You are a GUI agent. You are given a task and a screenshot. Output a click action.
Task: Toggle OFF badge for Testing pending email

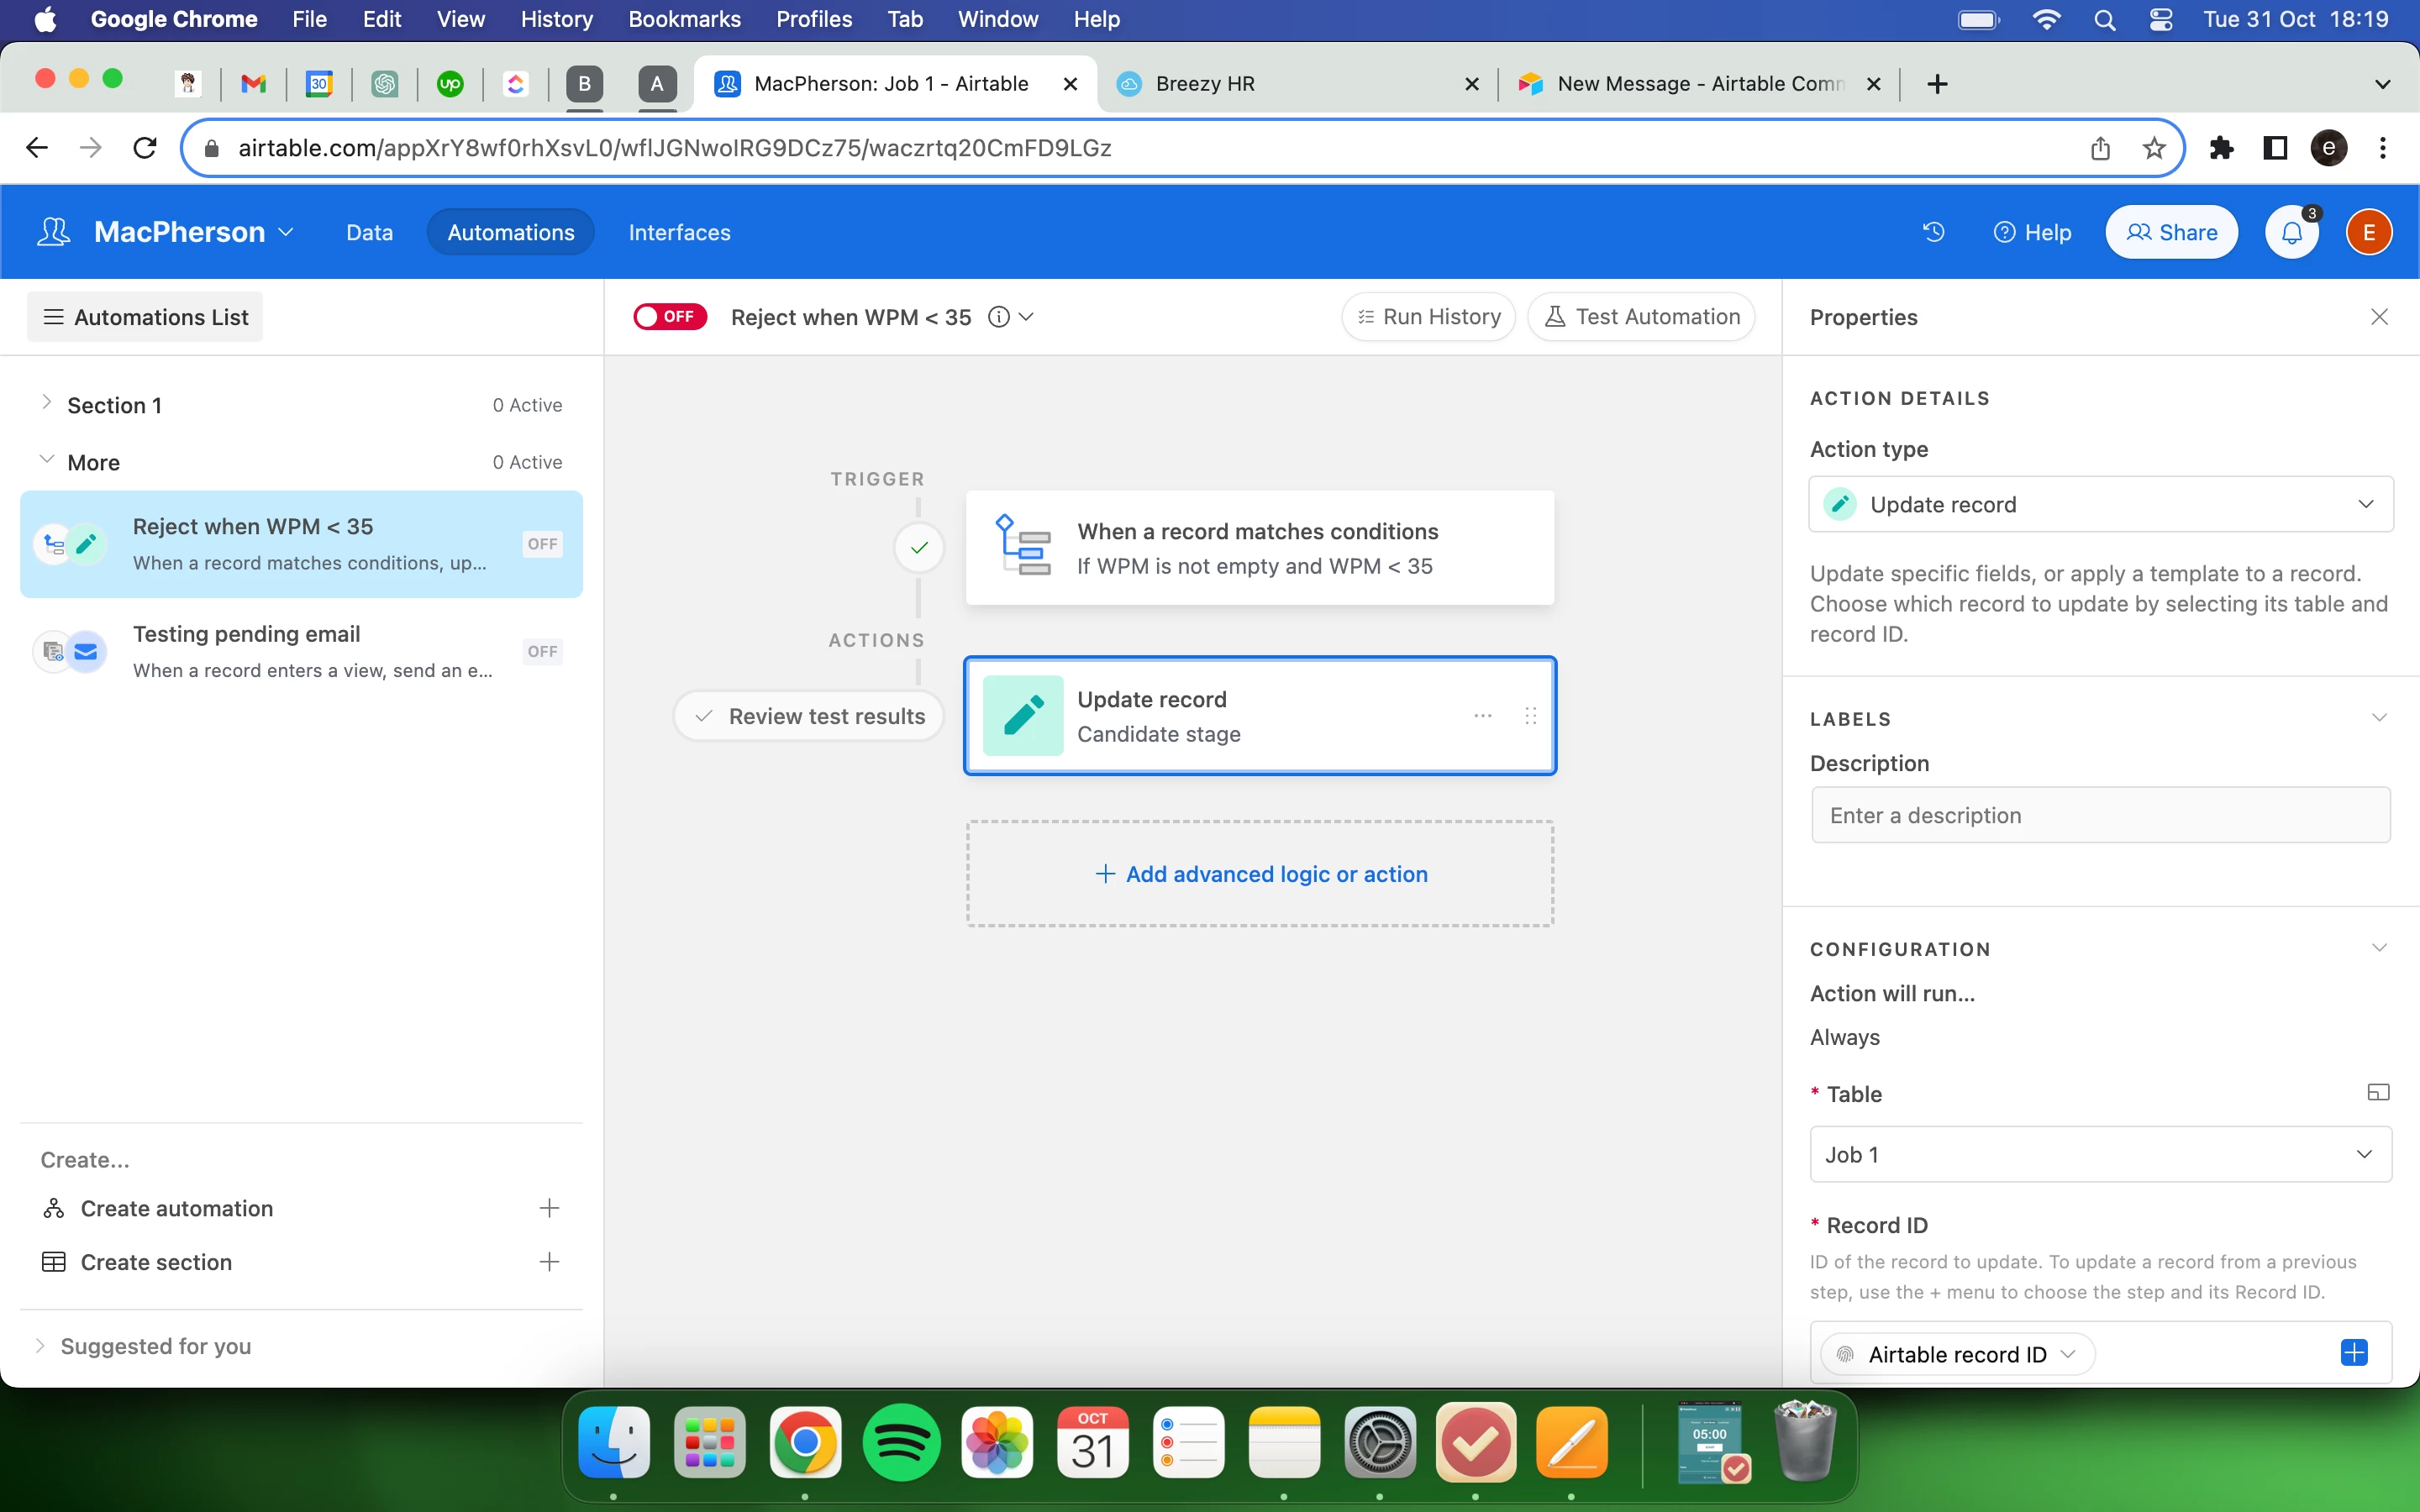(x=542, y=652)
